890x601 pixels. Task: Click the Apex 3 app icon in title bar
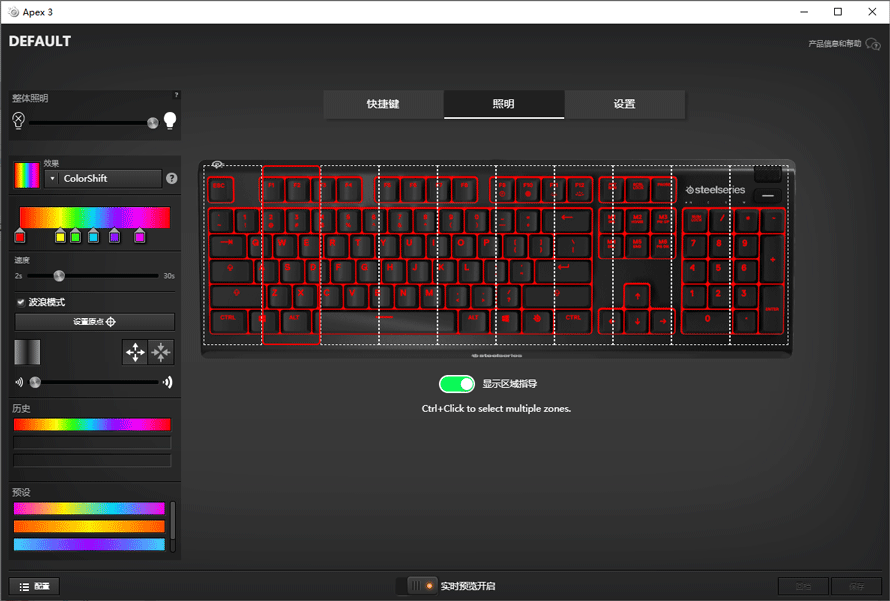click(x=14, y=12)
